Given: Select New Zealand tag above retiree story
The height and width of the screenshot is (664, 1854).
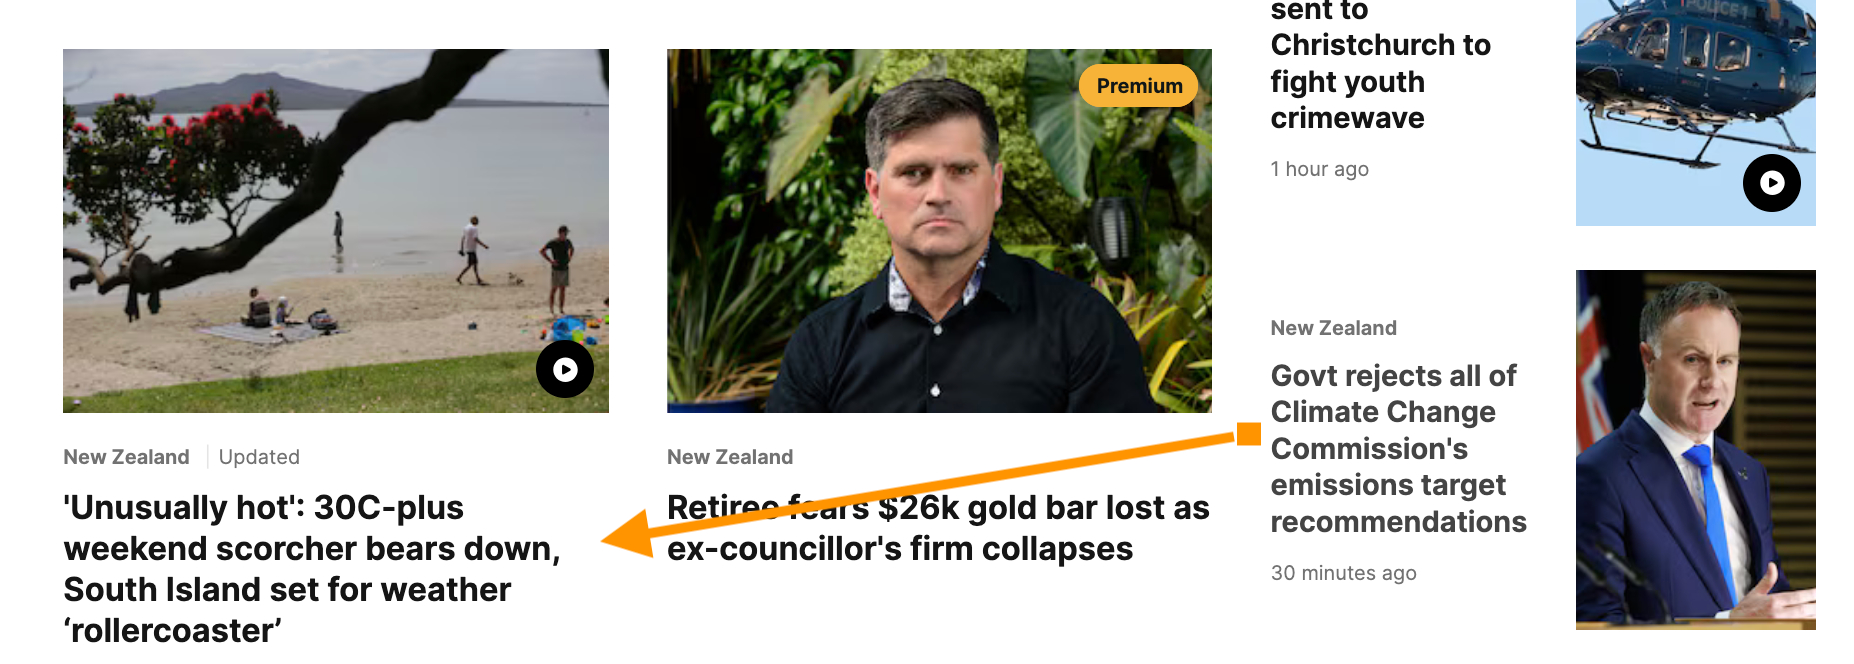Looking at the screenshot, I should click(x=730, y=457).
